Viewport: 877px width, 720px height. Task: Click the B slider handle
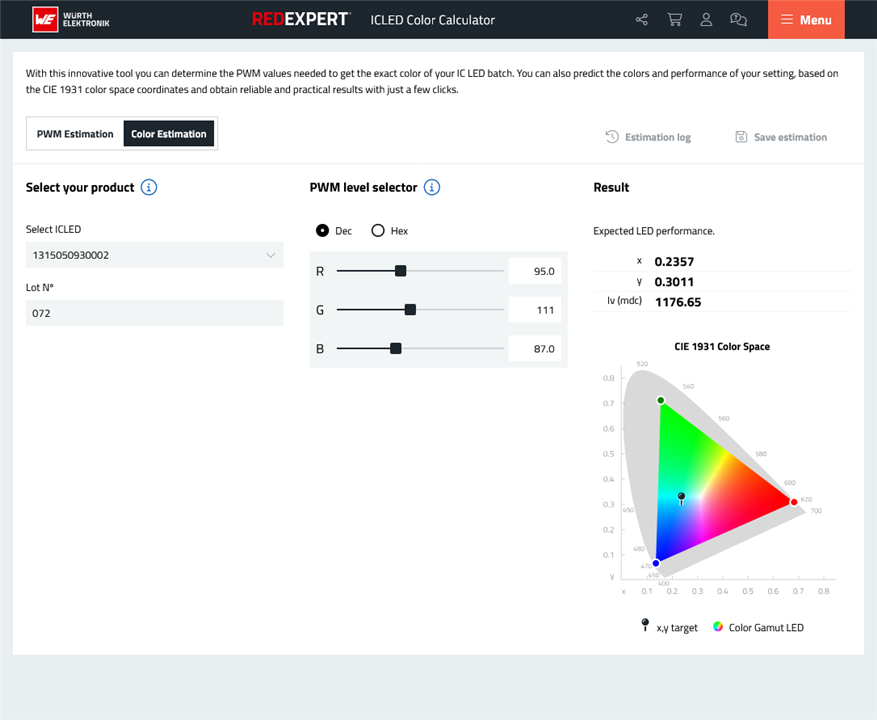pos(396,349)
